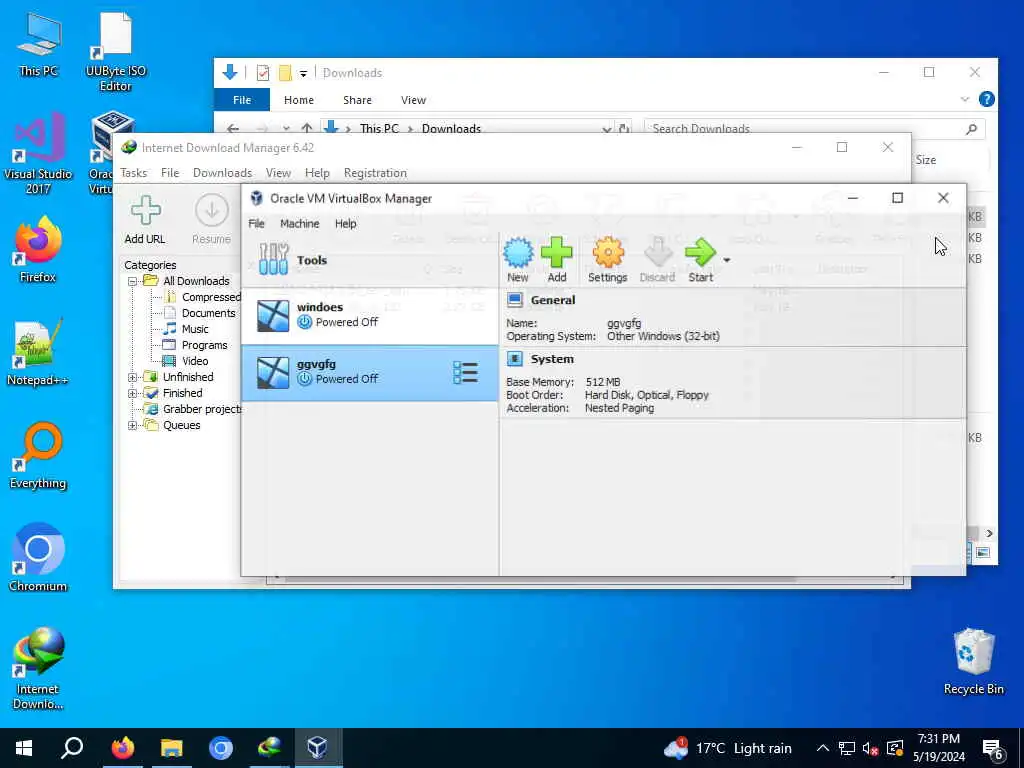Open Share ribbon tab in Explorer

[x=357, y=100]
